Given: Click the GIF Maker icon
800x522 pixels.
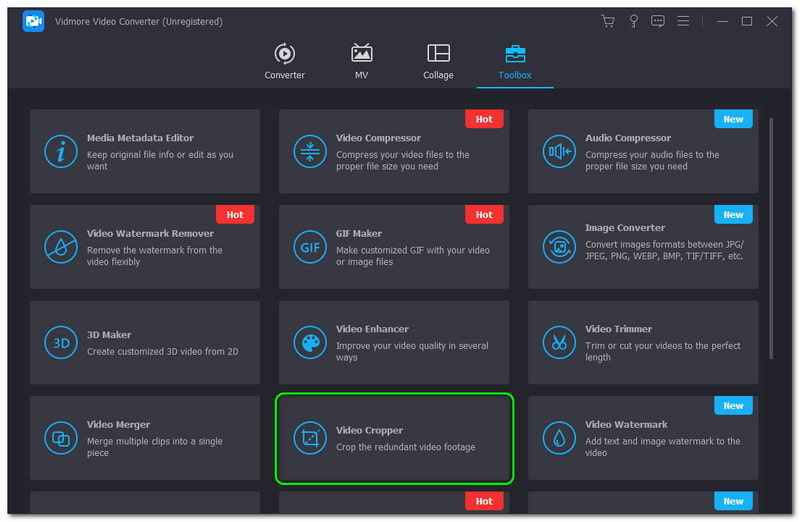Looking at the screenshot, I should click(310, 247).
